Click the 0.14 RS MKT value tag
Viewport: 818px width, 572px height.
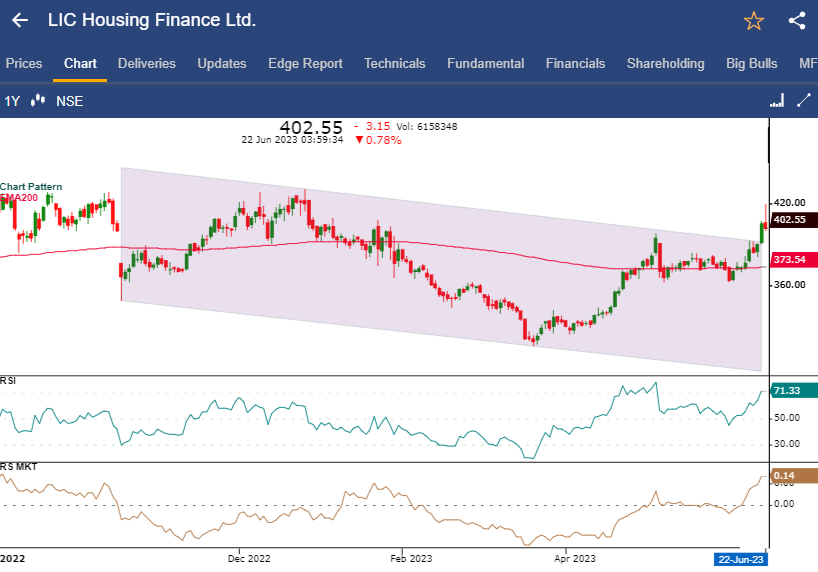pos(793,475)
